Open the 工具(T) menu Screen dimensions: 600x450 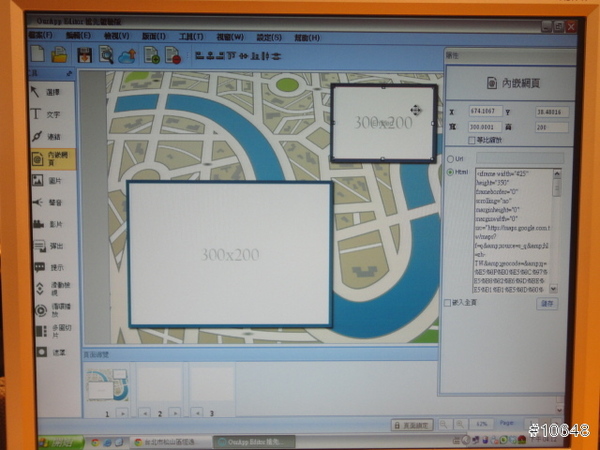click(x=190, y=36)
